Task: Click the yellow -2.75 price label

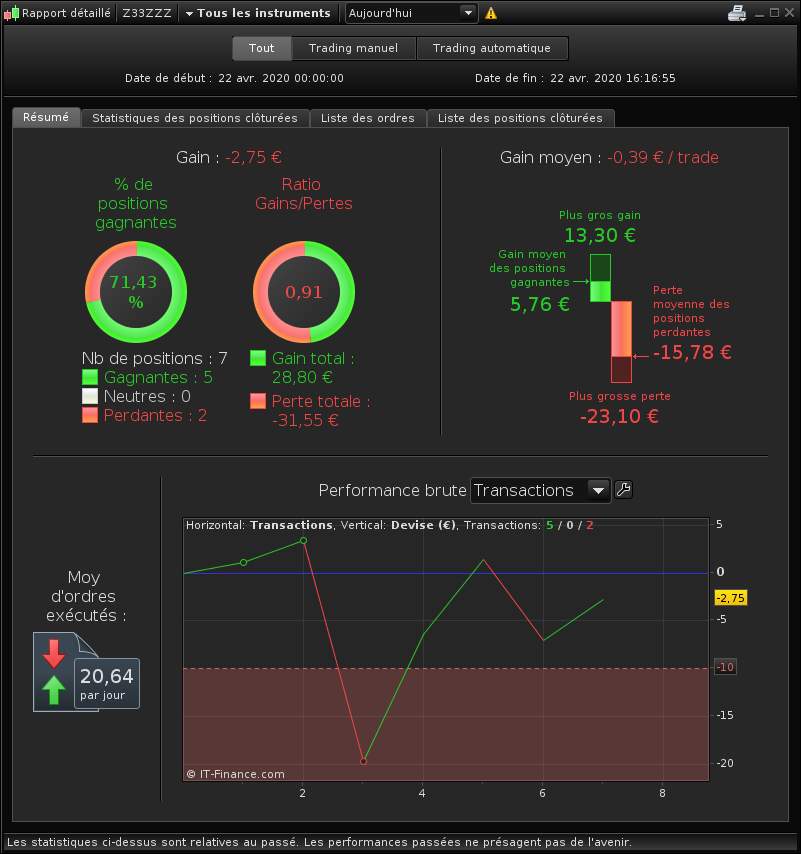Action: (x=730, y=598)
